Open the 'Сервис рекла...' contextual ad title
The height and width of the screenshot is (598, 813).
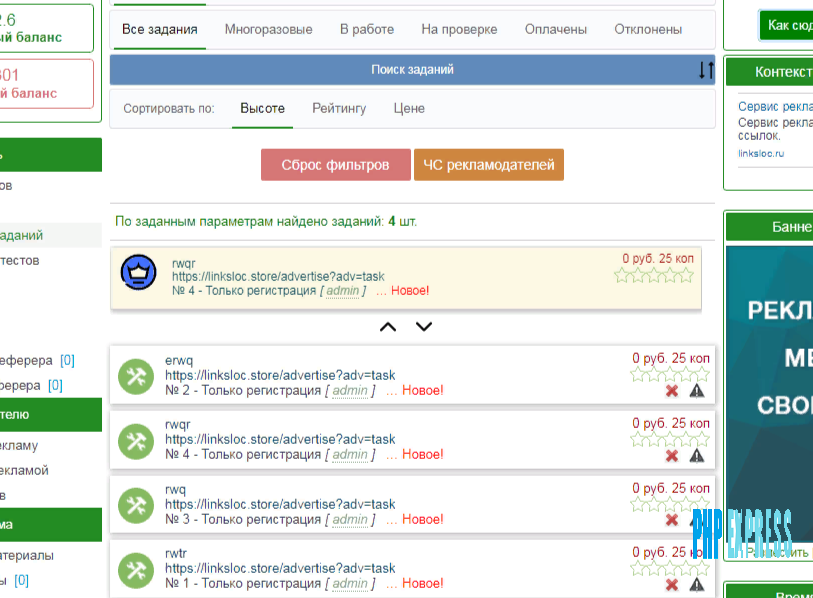(x=775, y=106)
